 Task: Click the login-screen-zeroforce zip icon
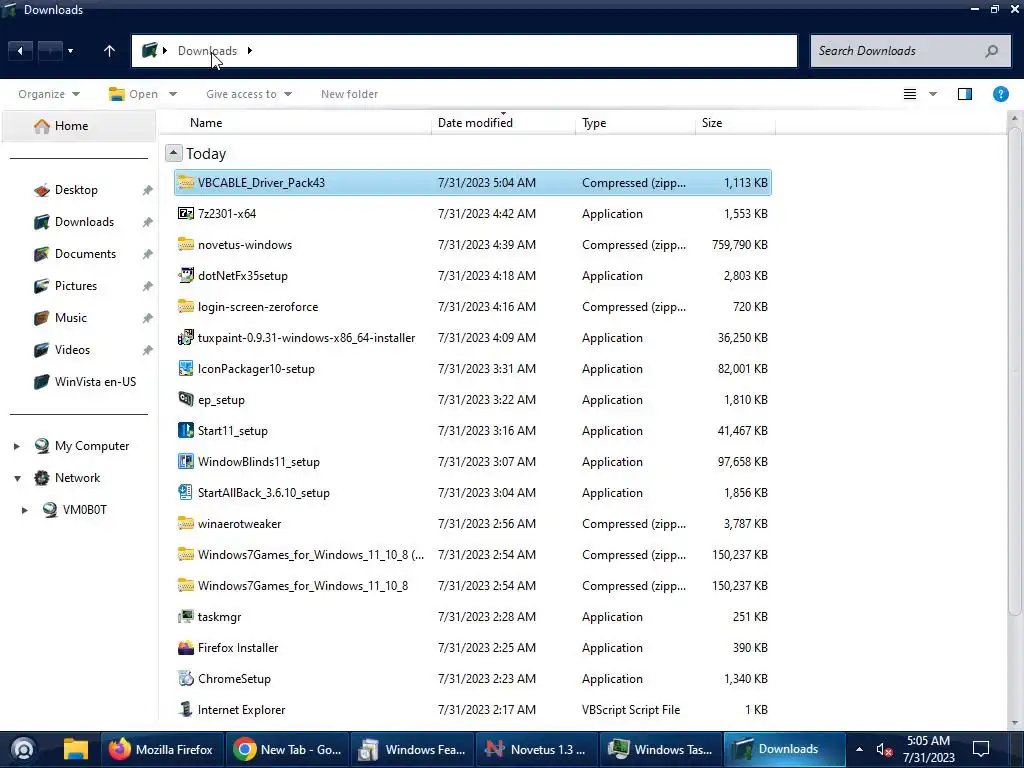pos(186,307)
